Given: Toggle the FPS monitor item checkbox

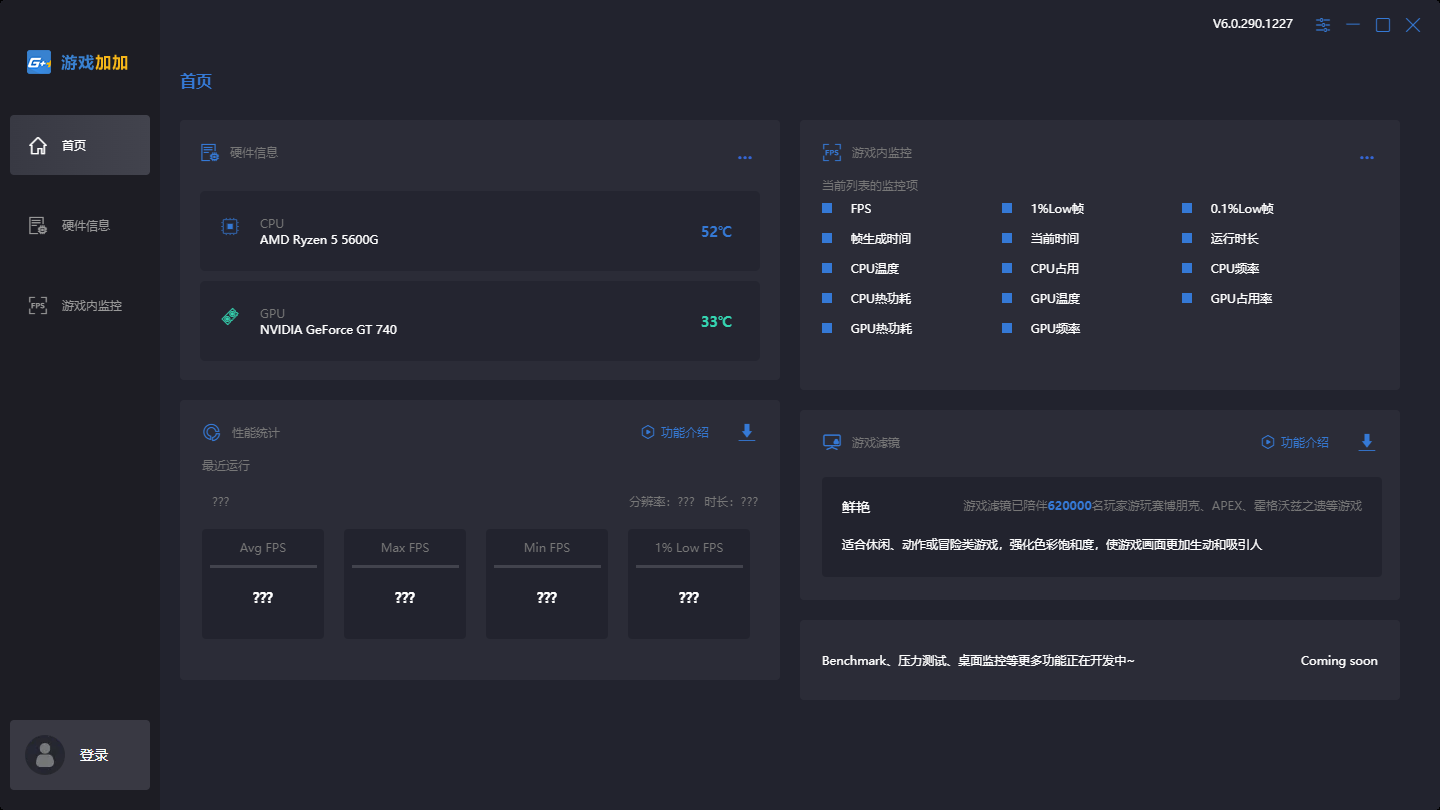Looking at the screenshot, I should coord(827,209).
